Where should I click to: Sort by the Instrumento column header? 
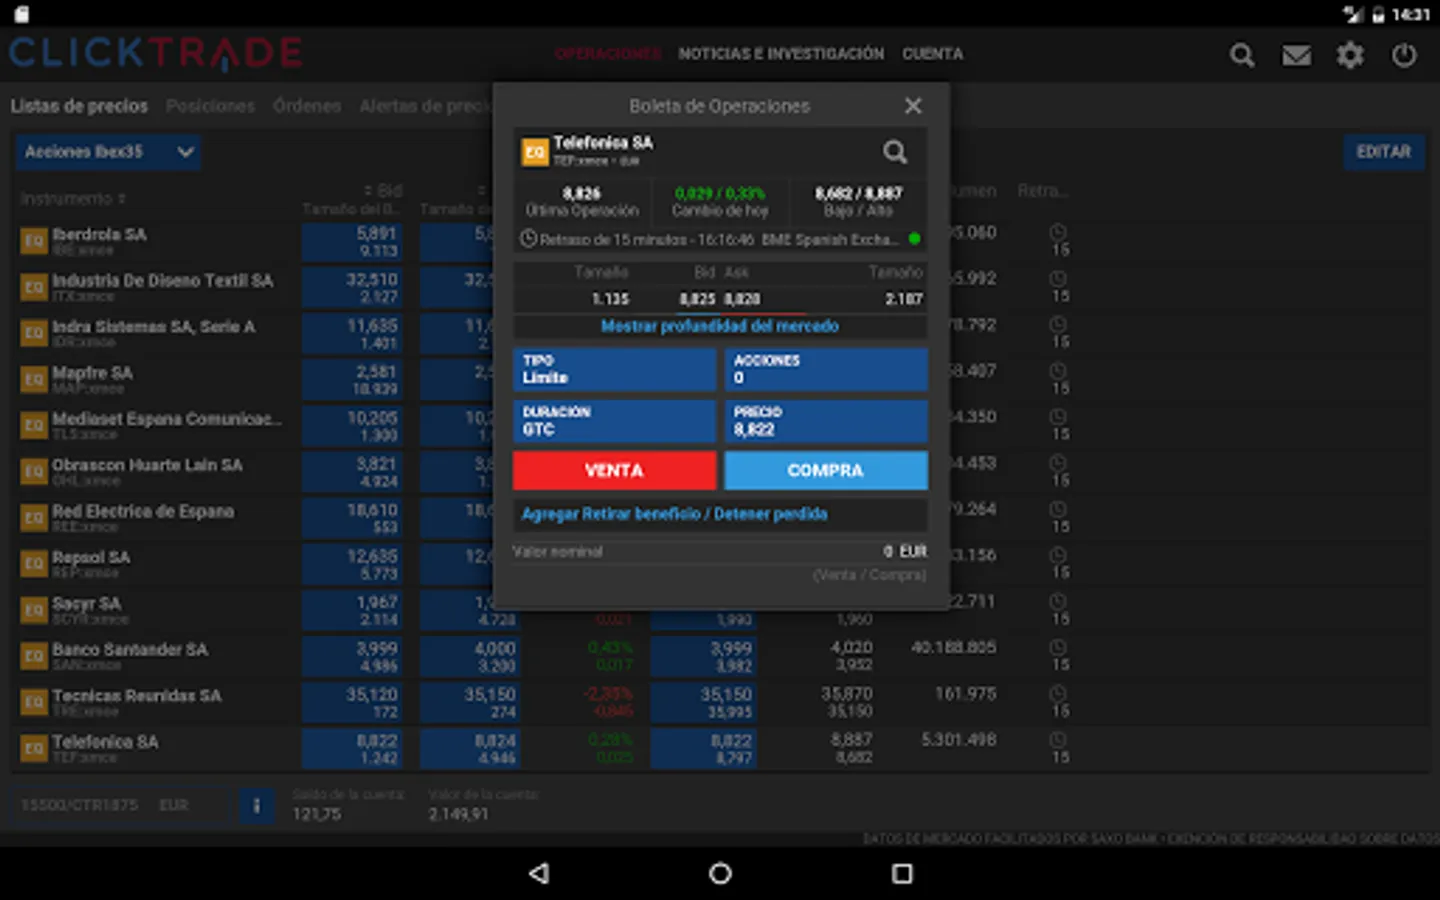click(73, 199)
